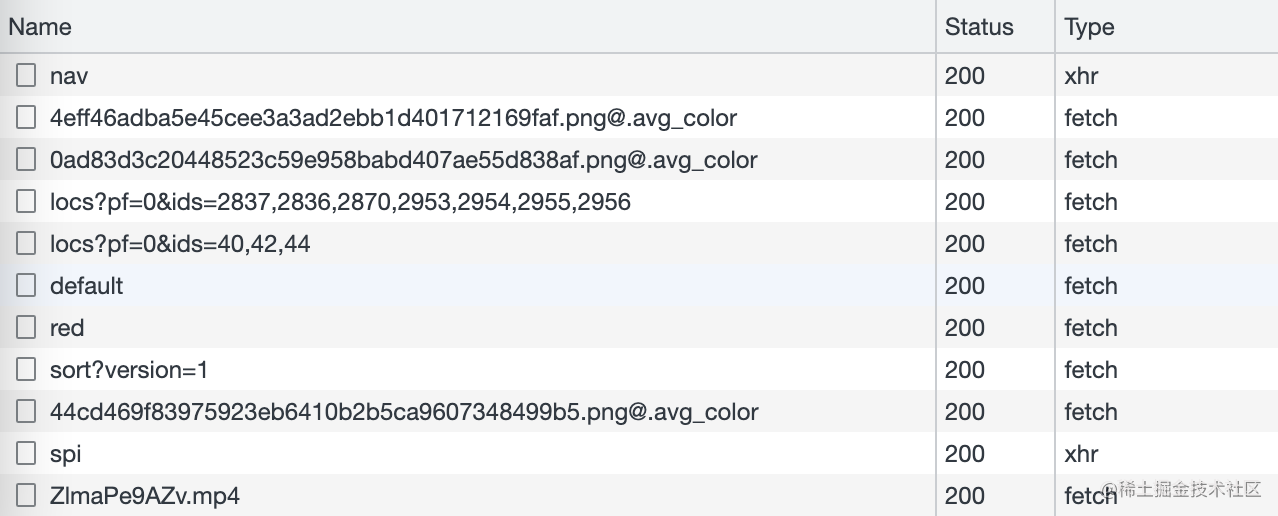Mark the ZlmaPe9AZv.mp4 row checkbox
1278x516 pixels.
(26, 495)
